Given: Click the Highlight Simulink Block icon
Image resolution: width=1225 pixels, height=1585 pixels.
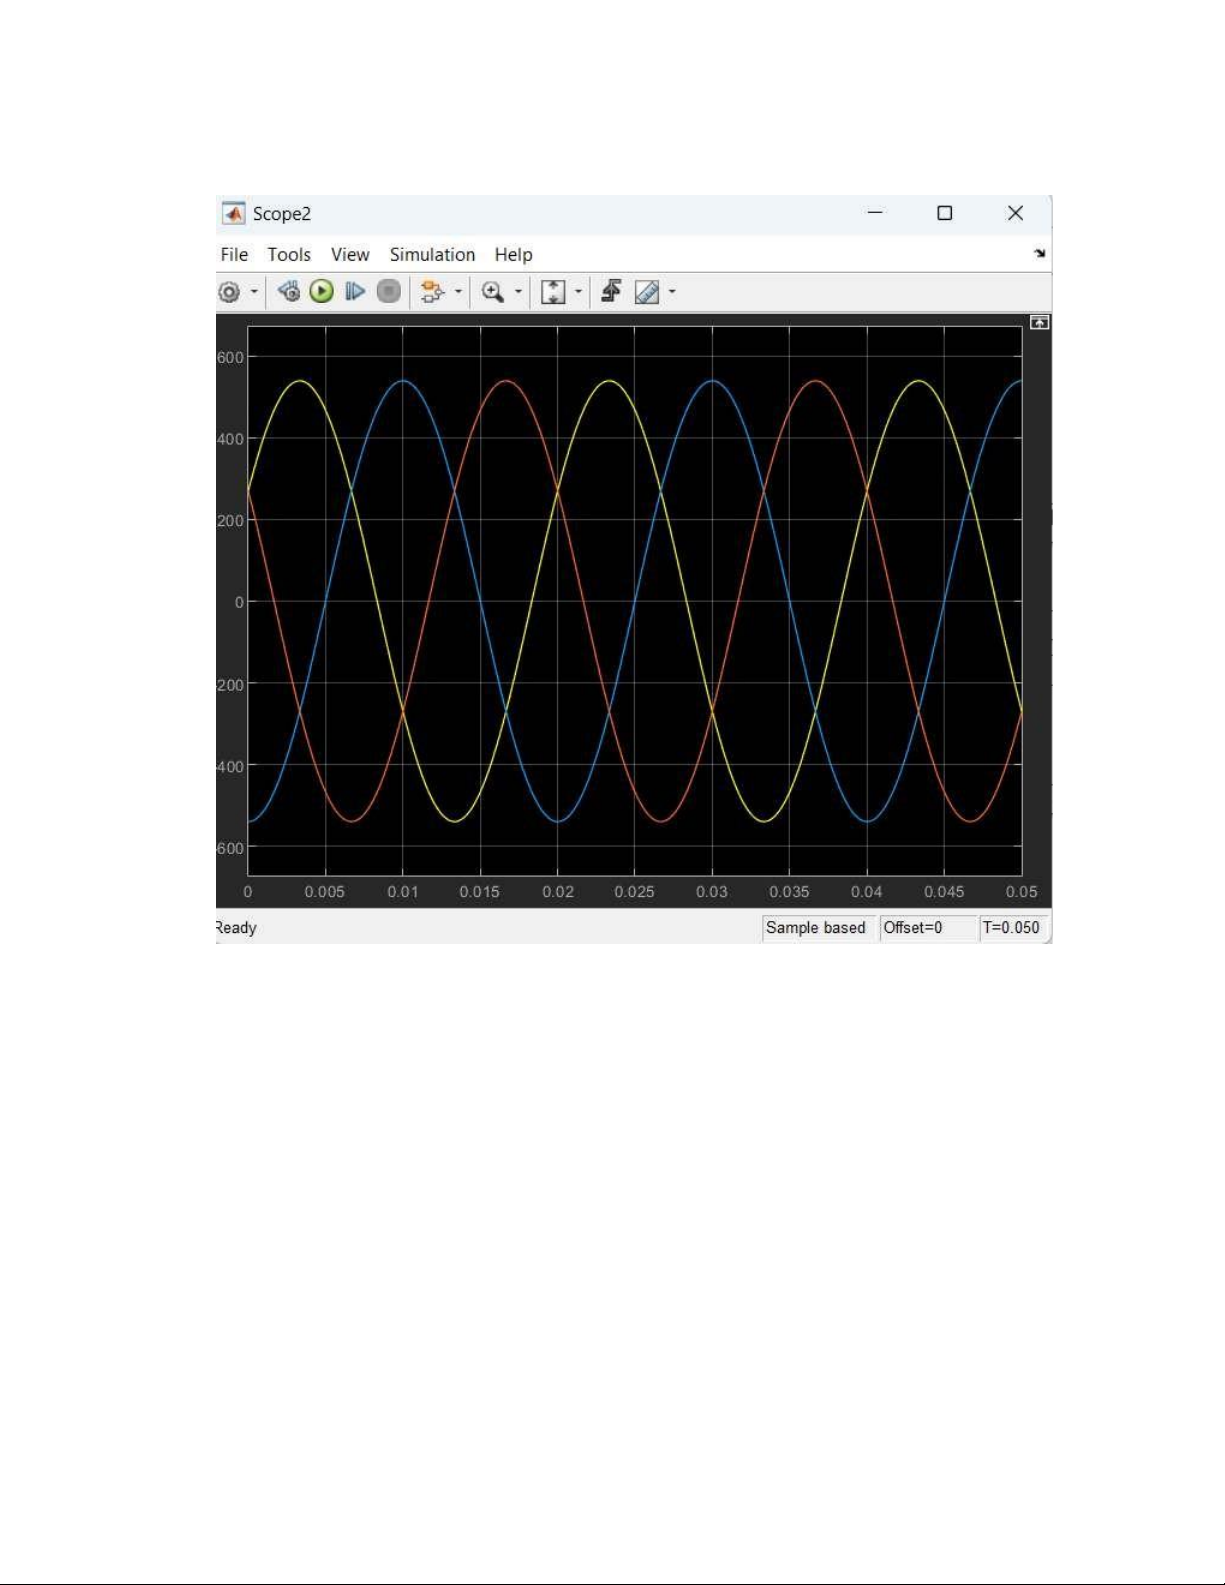Looking at the screenshot, I should (432, 292).
